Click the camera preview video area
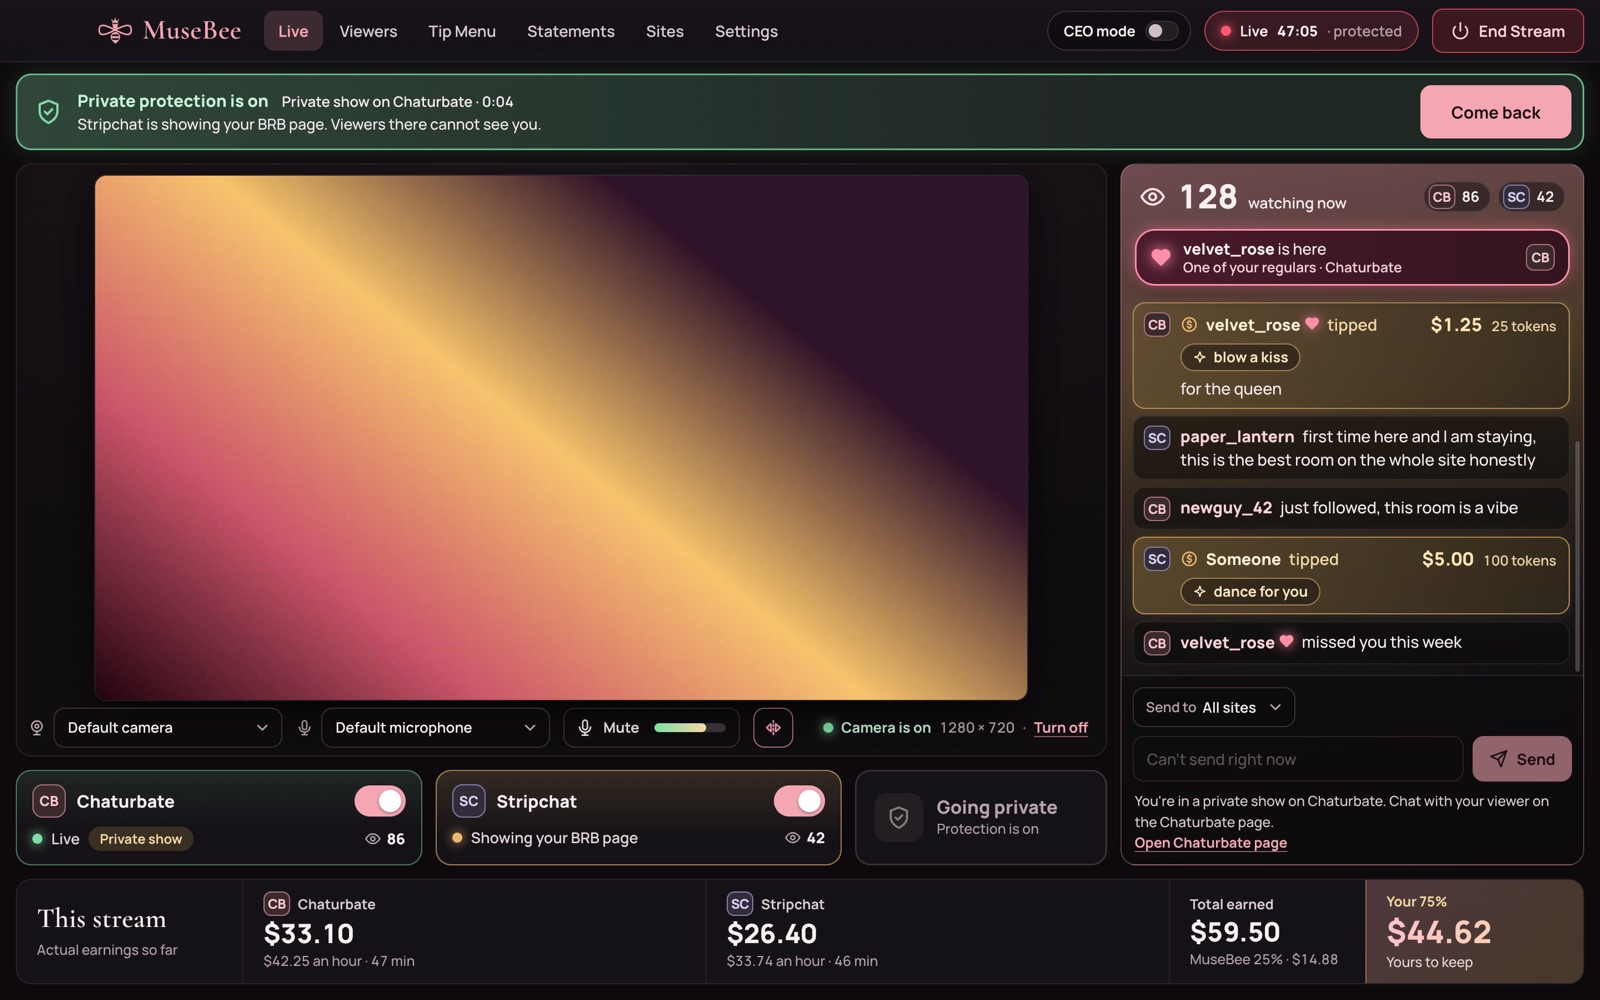This screenshot has width=1600, height=1000. 561,438
